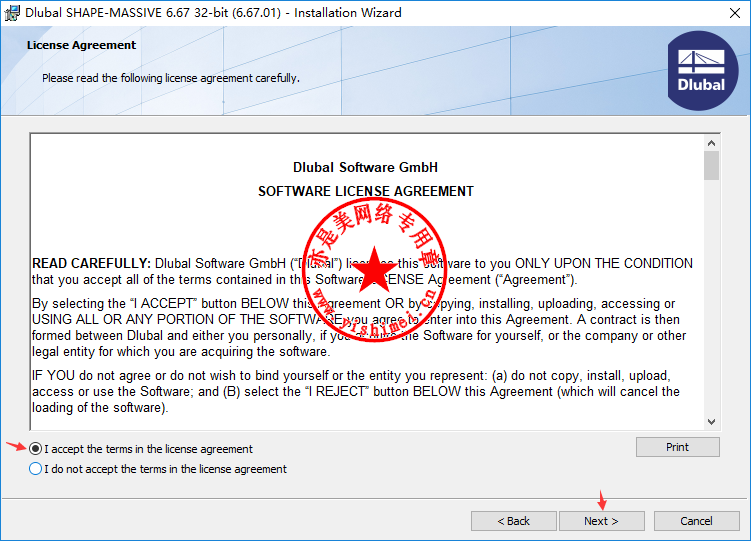The height and width of the screenshot is (541, 751).
Task: Print the license agreement
Action: tap(677, 447)
